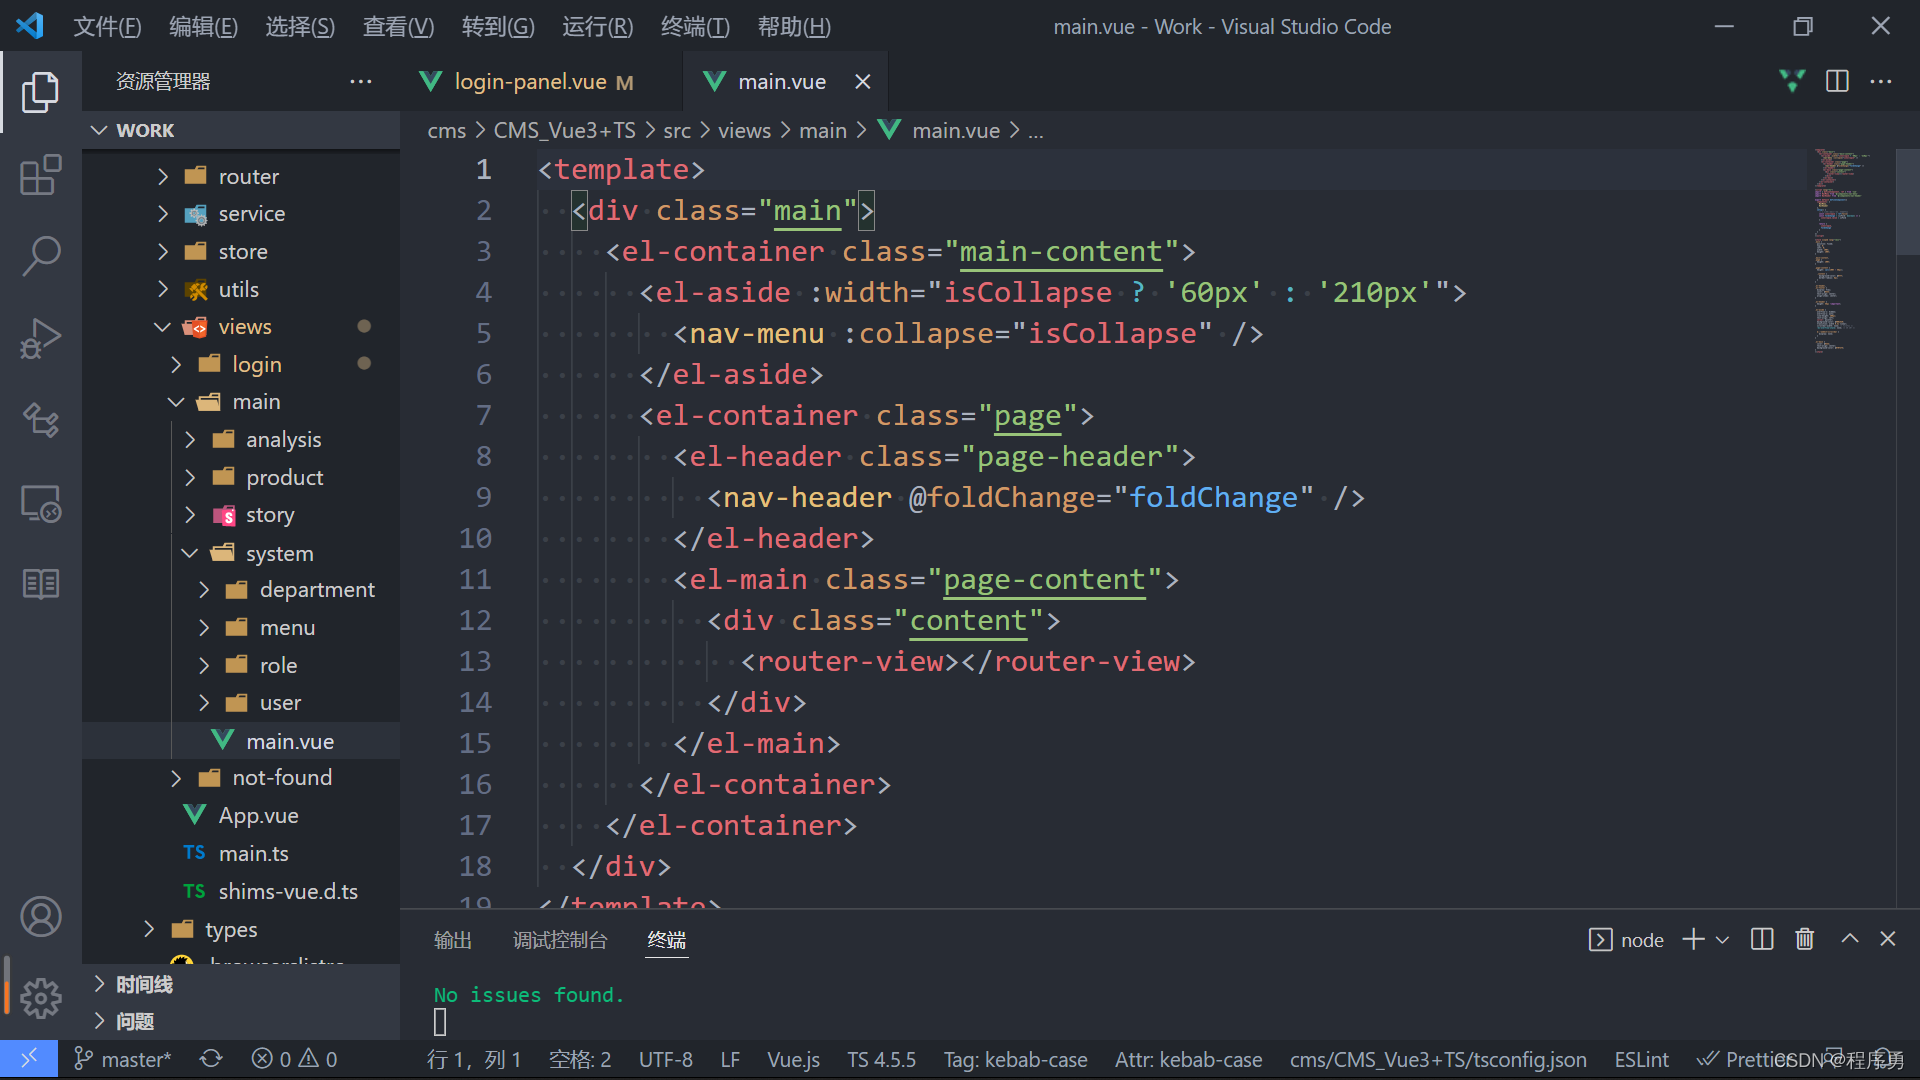Click views in the breadcrumb path
1920x1080 pixels.
[744, 131]
